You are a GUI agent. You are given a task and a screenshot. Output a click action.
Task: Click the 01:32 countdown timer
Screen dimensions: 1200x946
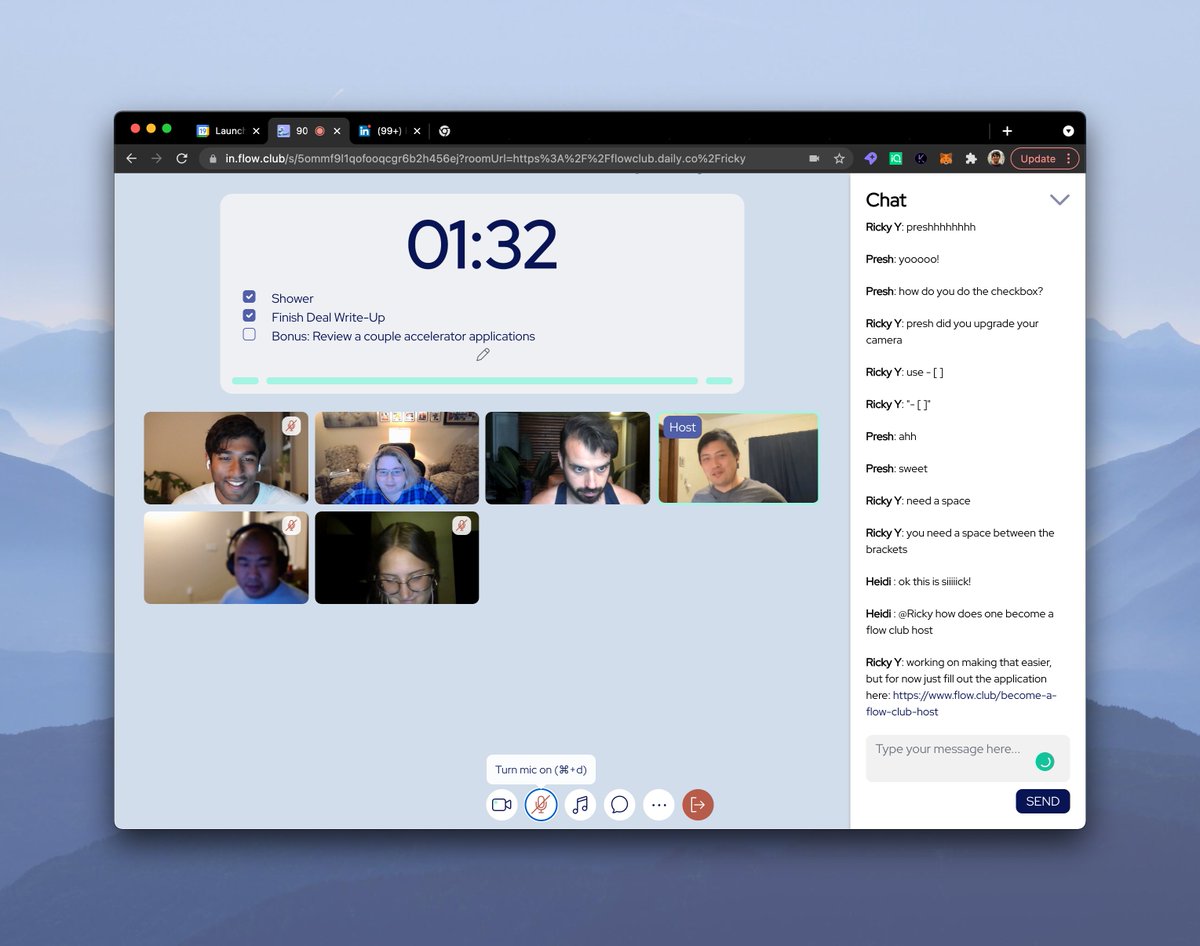pos(482,245)
